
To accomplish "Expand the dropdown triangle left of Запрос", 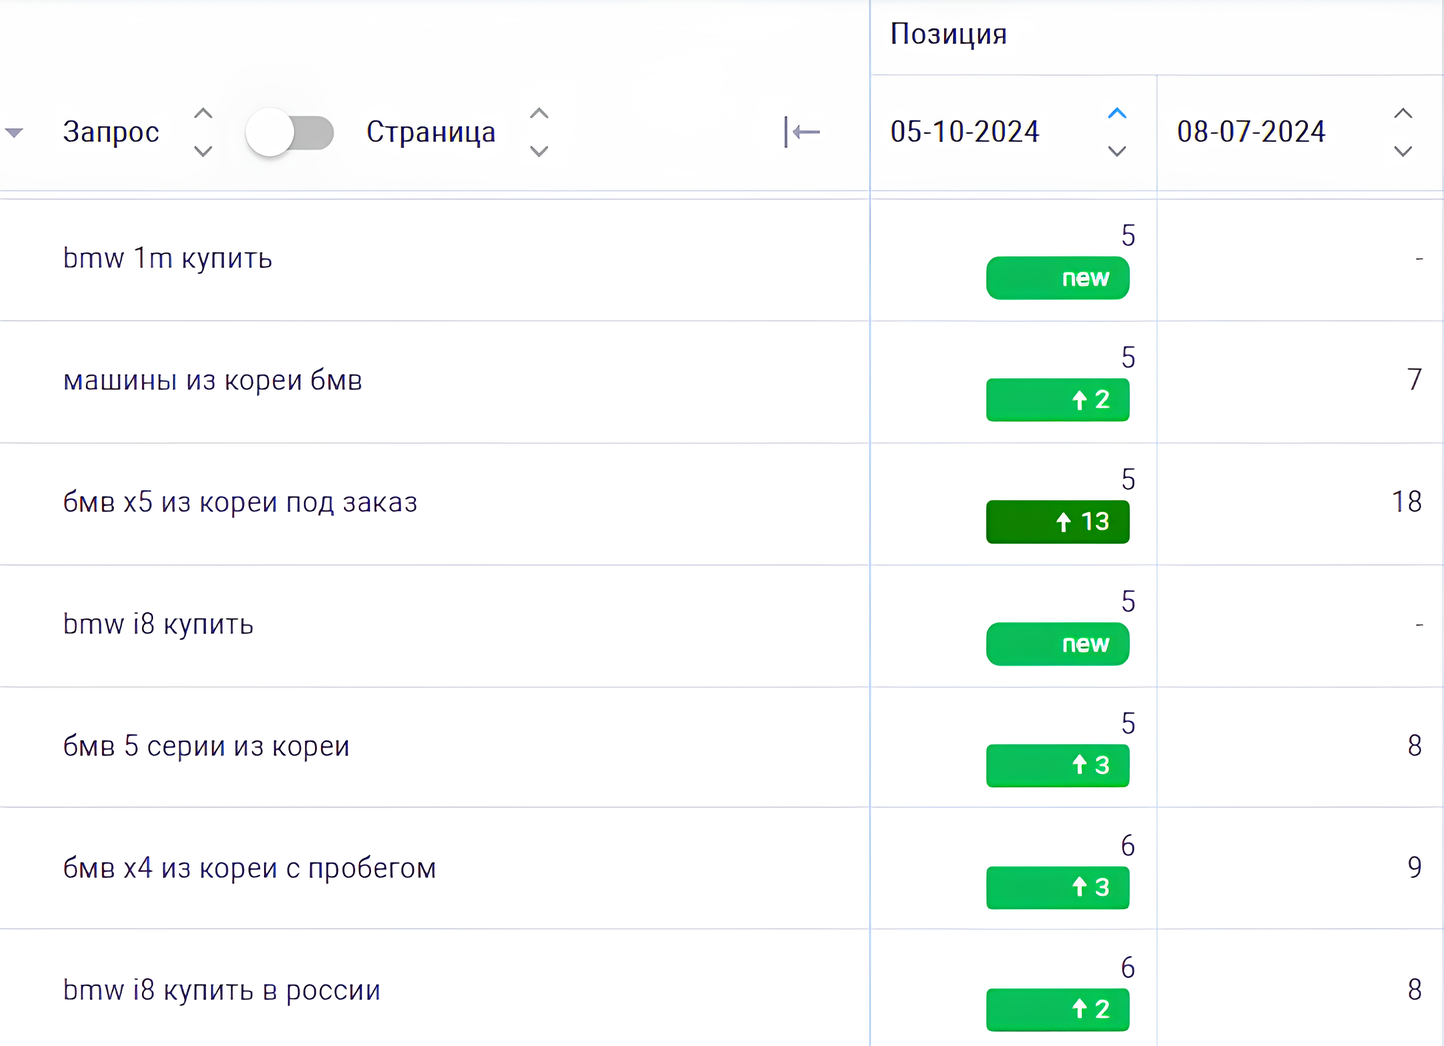I will 14,133.
